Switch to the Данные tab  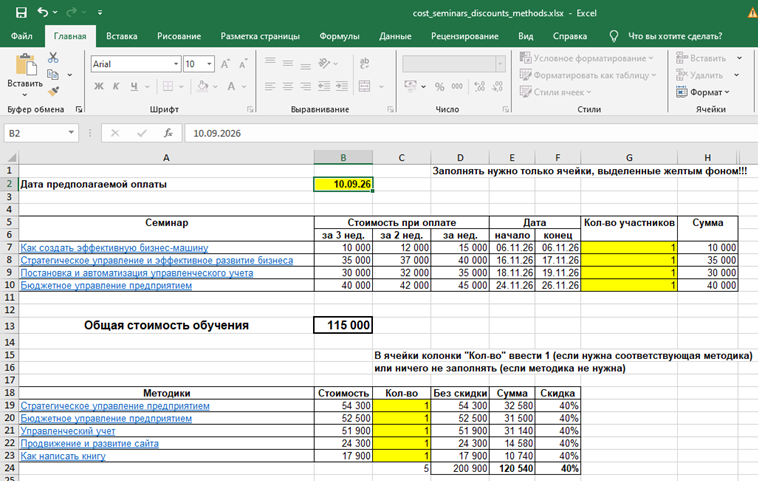point(395,36)
